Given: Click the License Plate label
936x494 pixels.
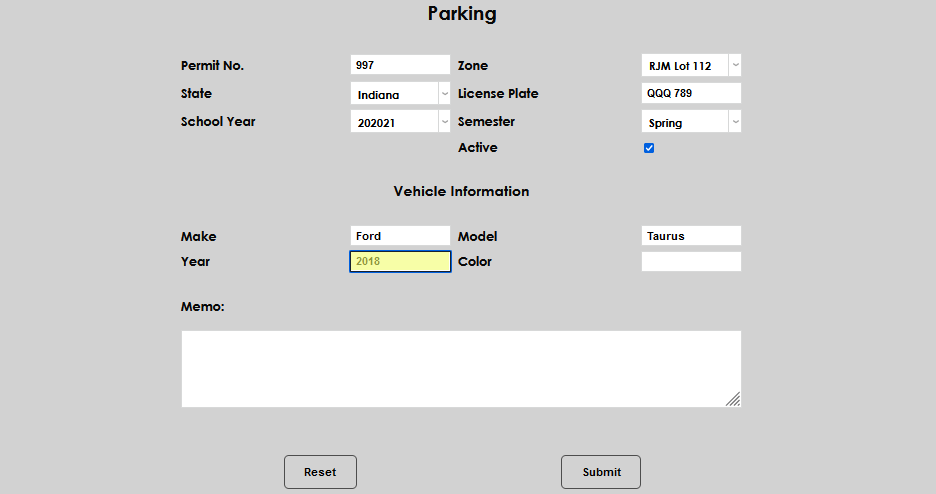Looking at the screenshot, I should click(498, 94).
